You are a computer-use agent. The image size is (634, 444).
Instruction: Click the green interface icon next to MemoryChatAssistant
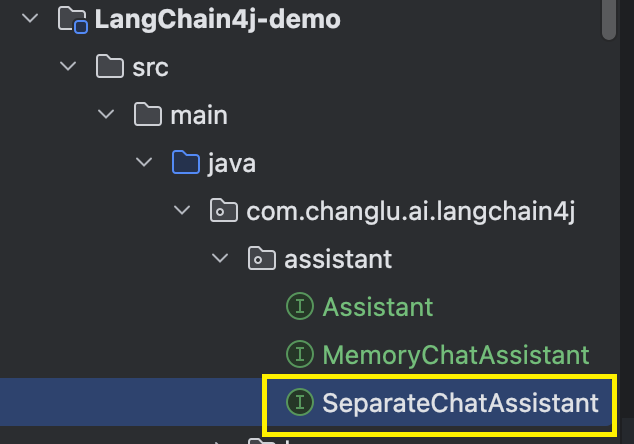(x=300, y=354)
